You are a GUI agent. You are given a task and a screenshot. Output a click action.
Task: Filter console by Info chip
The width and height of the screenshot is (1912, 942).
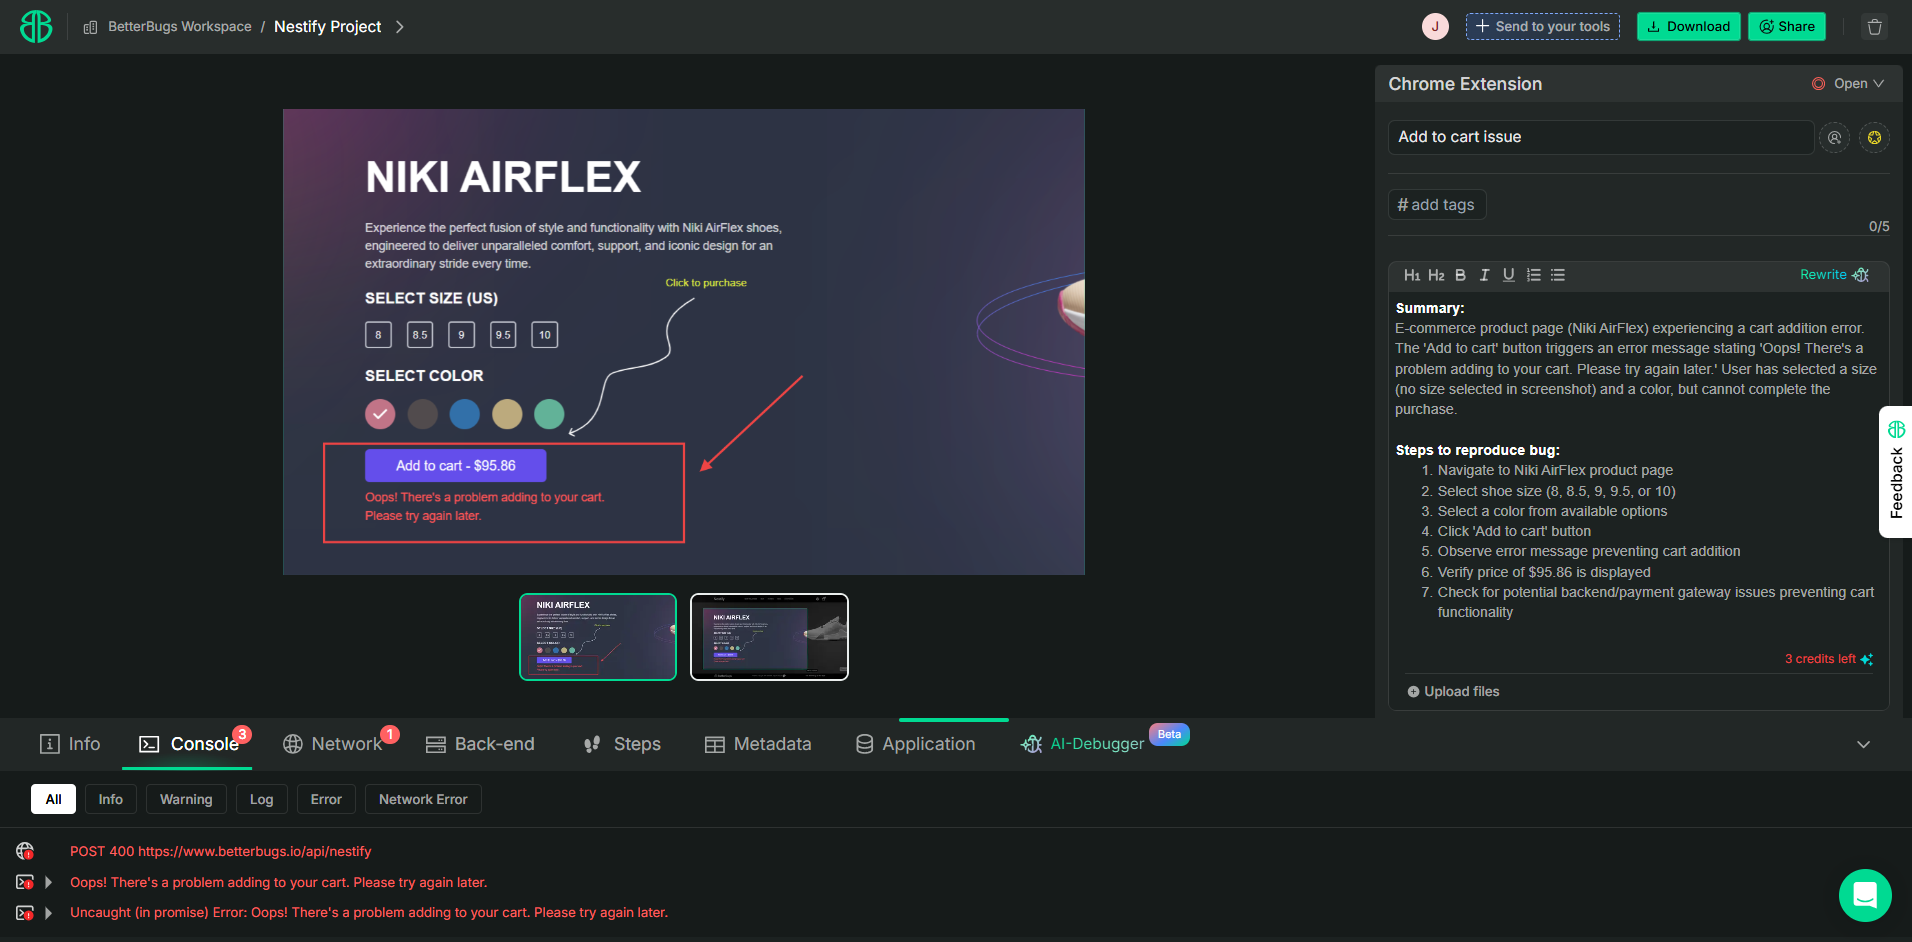(111, 799)
